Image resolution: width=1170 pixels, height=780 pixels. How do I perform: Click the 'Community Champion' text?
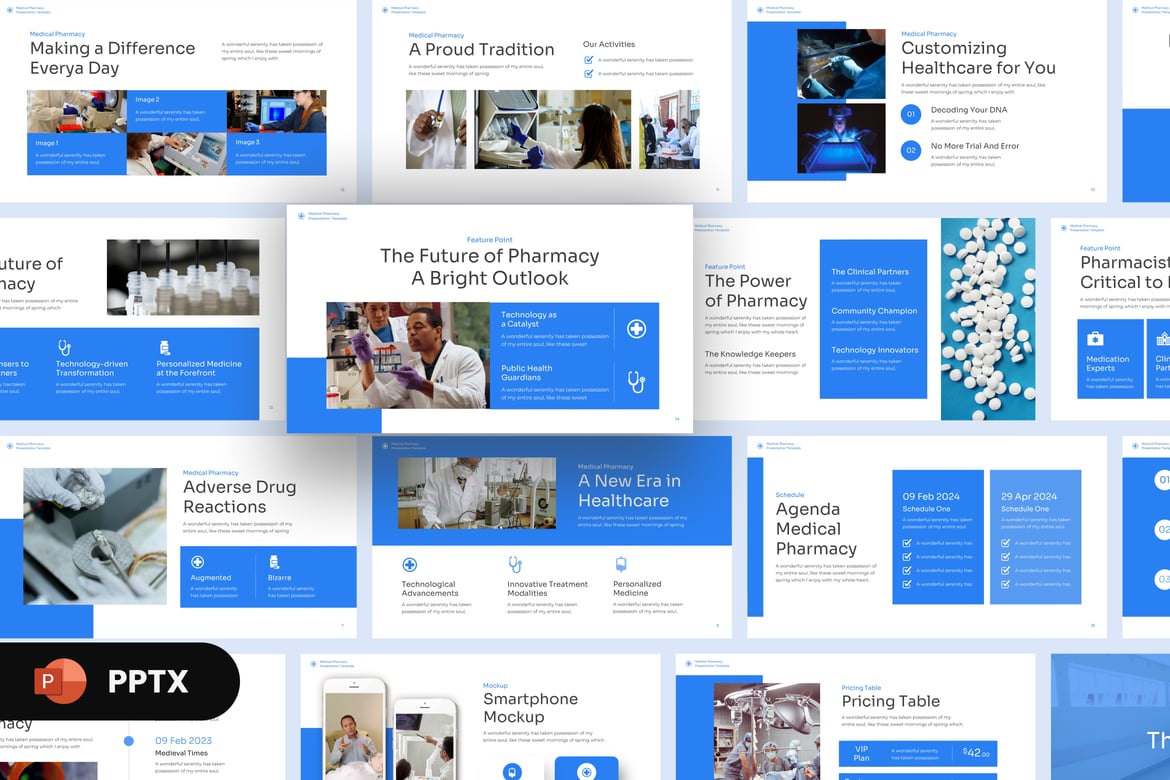pos(874,311)
